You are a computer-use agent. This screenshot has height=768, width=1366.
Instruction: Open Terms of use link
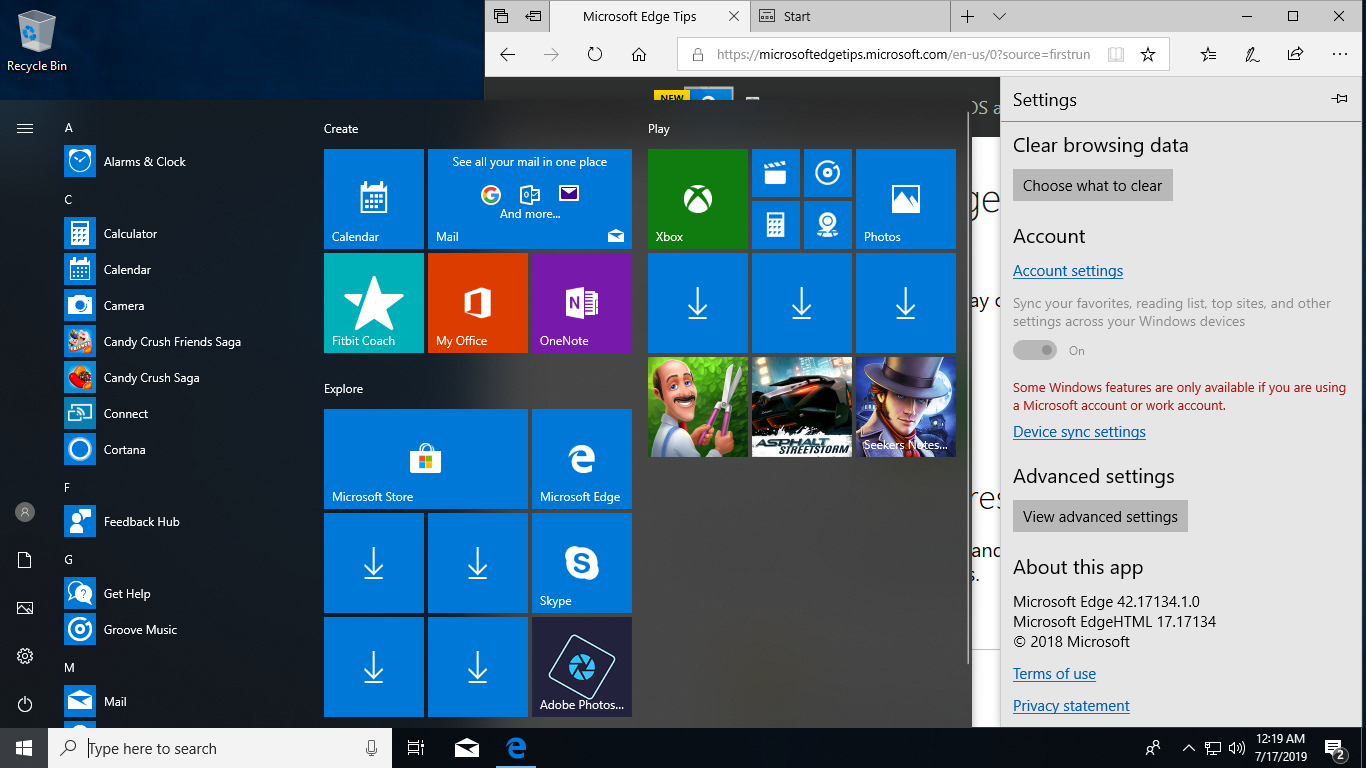pos(1054,674)
